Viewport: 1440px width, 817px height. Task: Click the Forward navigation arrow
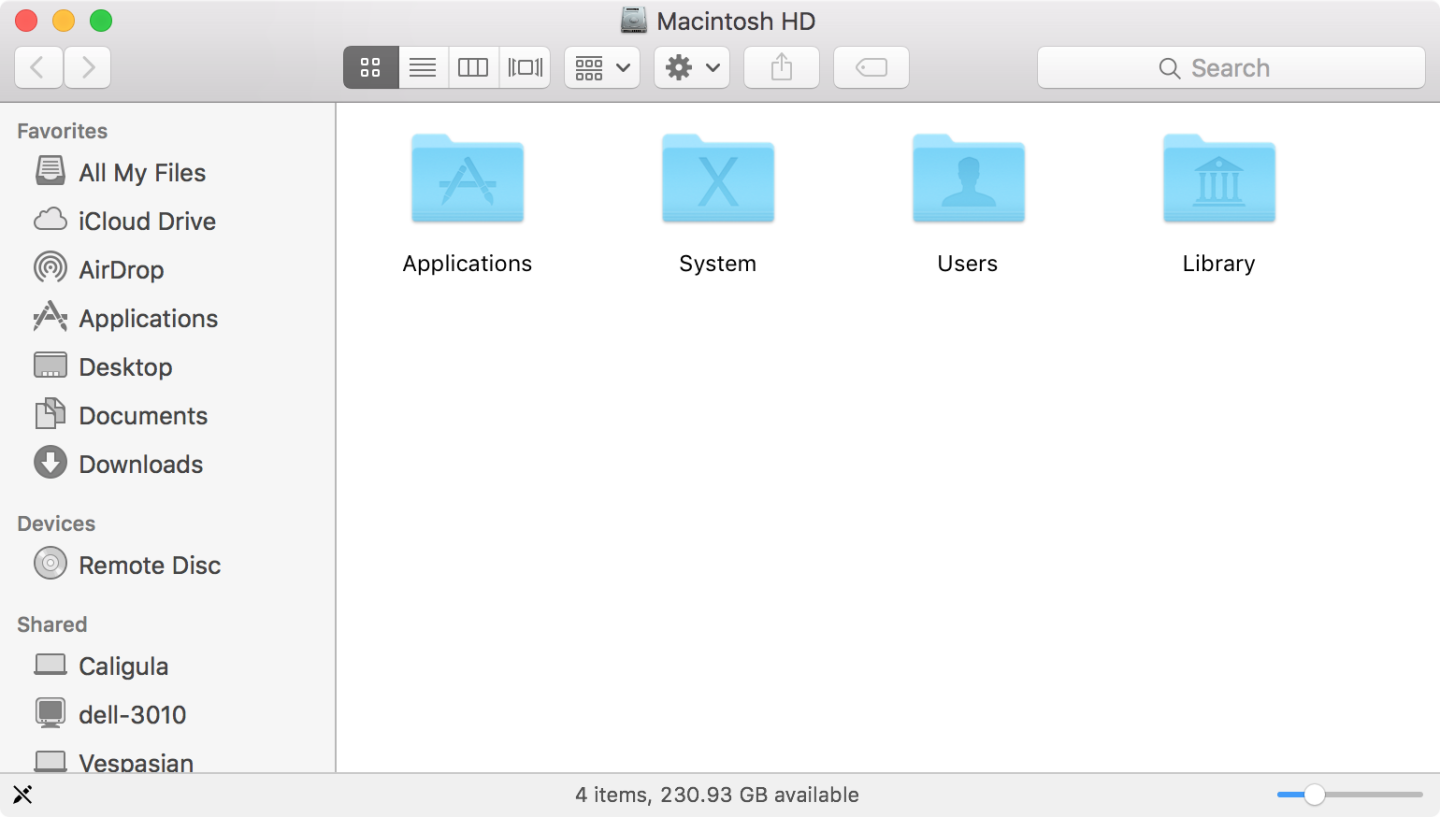(x=86, y=67)
